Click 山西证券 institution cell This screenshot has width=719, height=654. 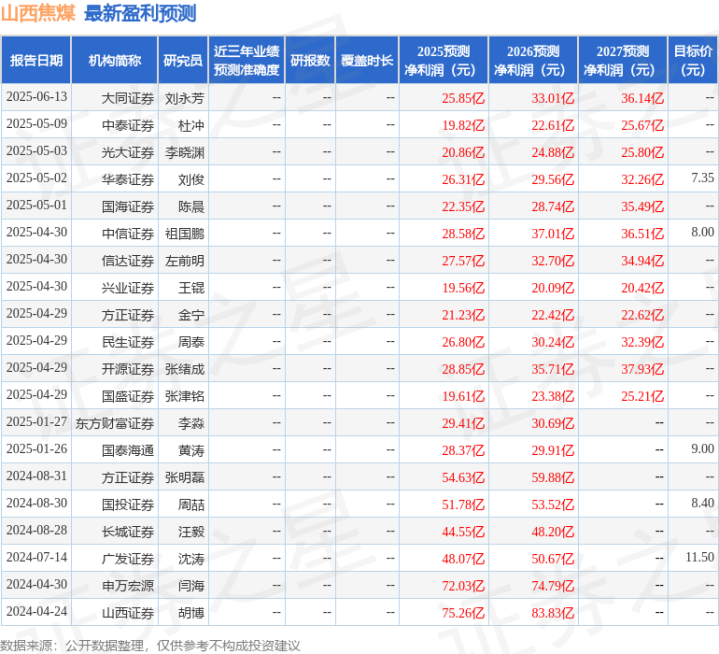(x=127, y=613)
